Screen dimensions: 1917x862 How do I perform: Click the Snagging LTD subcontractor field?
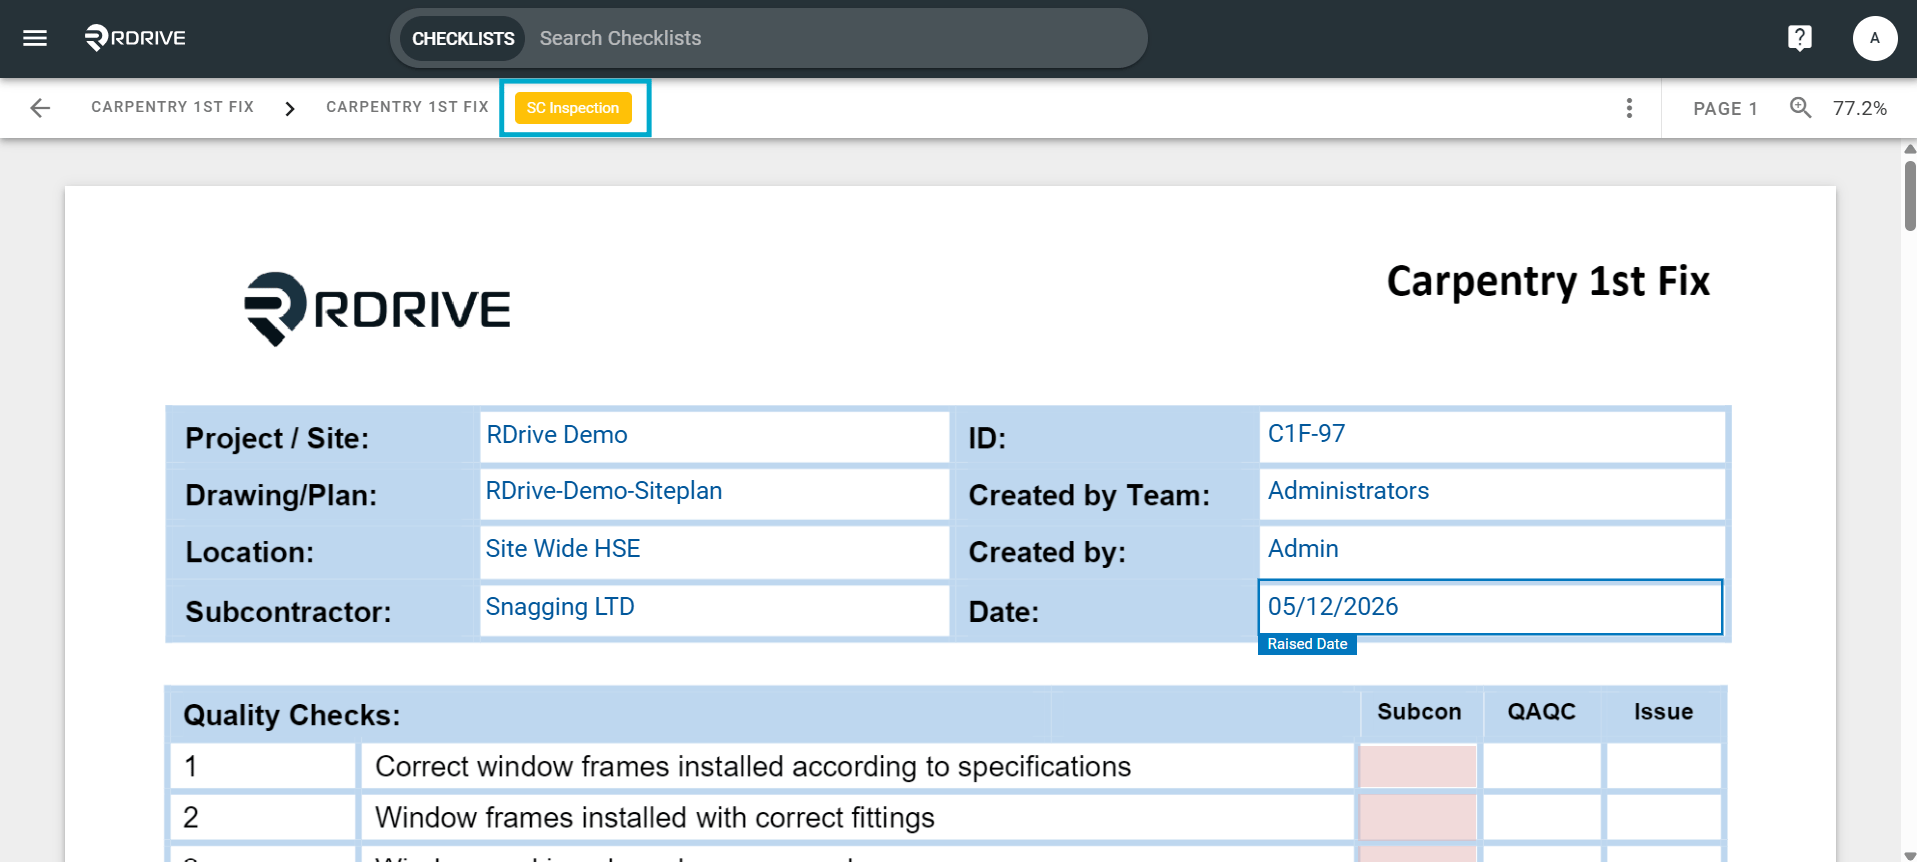pos(714,609)
